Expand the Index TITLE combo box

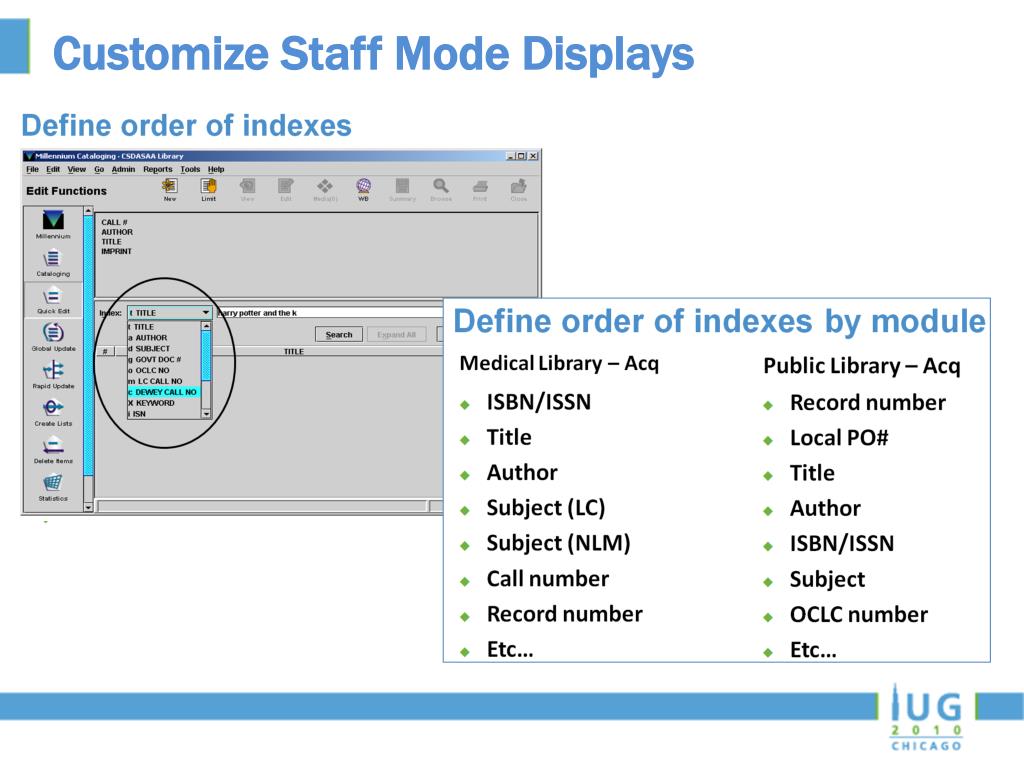(x=170, y=313)
